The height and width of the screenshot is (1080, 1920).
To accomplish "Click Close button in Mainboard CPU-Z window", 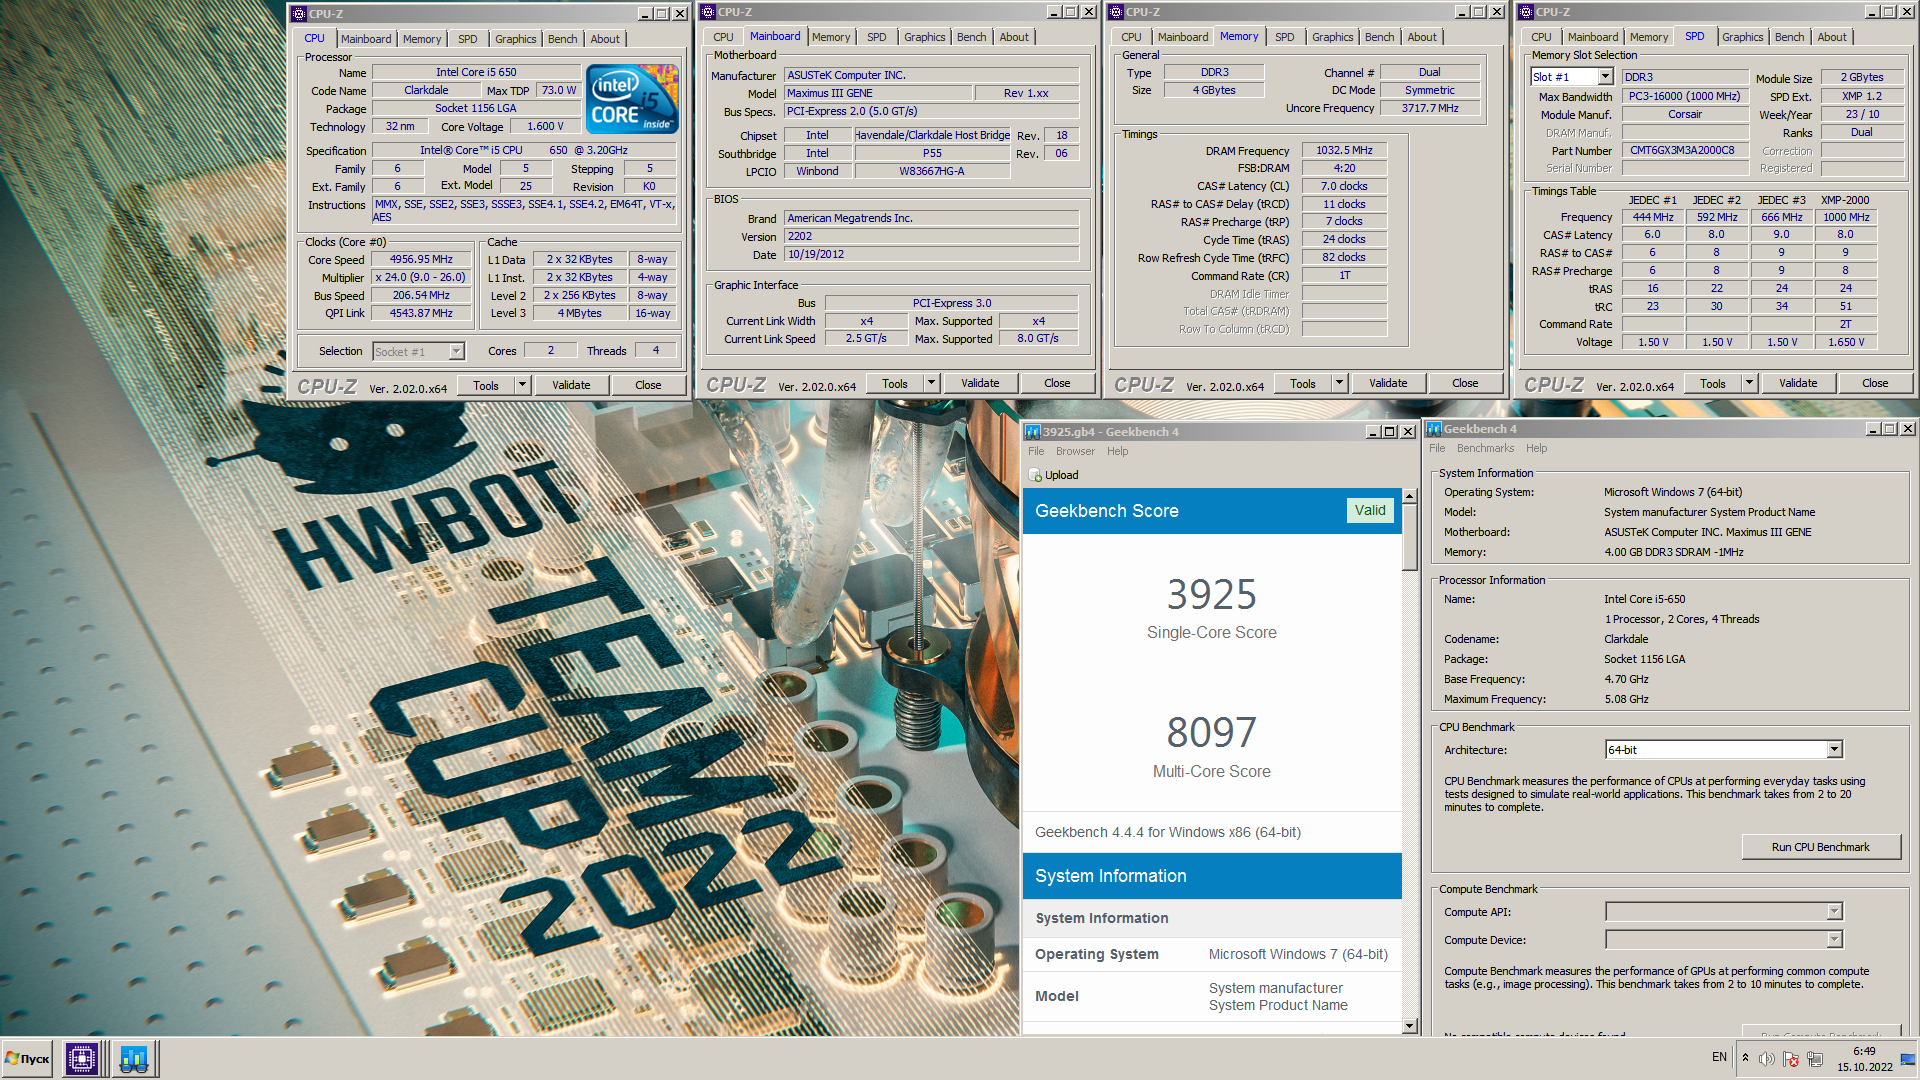I will tap(1057, 383).
